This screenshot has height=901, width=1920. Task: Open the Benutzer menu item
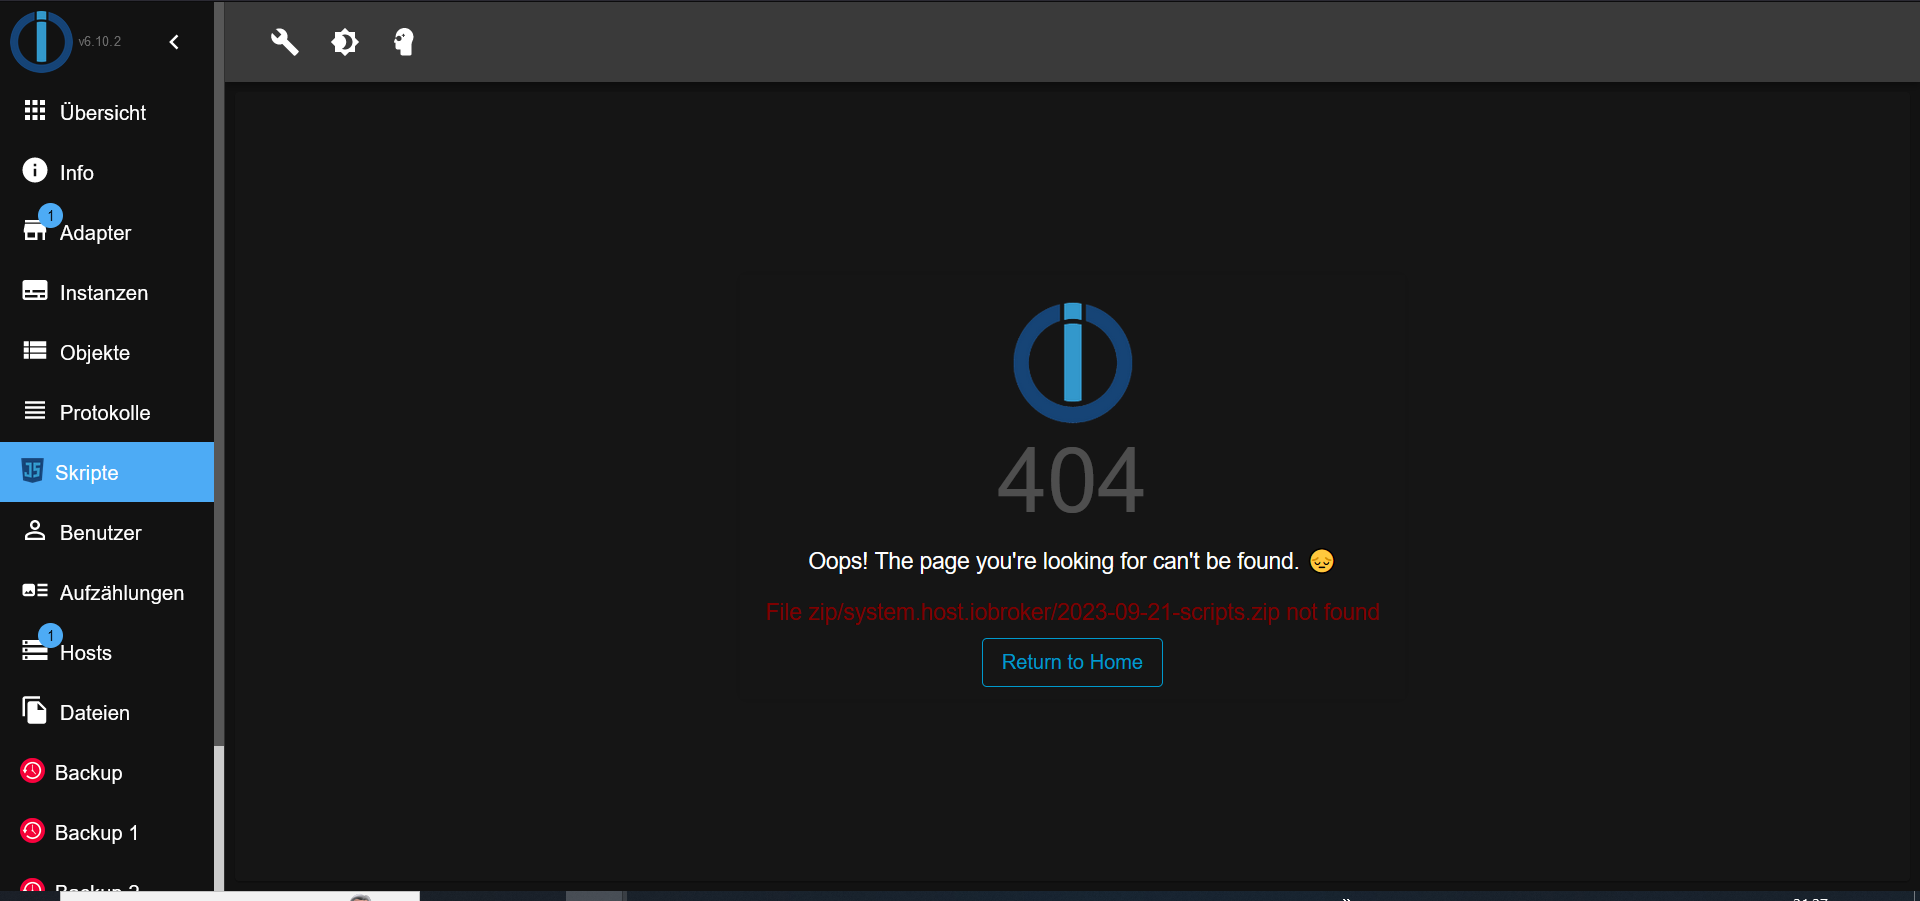[x=107, y=532]
